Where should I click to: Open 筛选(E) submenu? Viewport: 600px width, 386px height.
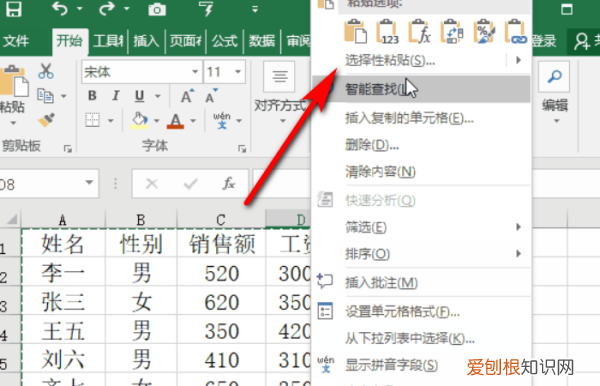point(421,227)
